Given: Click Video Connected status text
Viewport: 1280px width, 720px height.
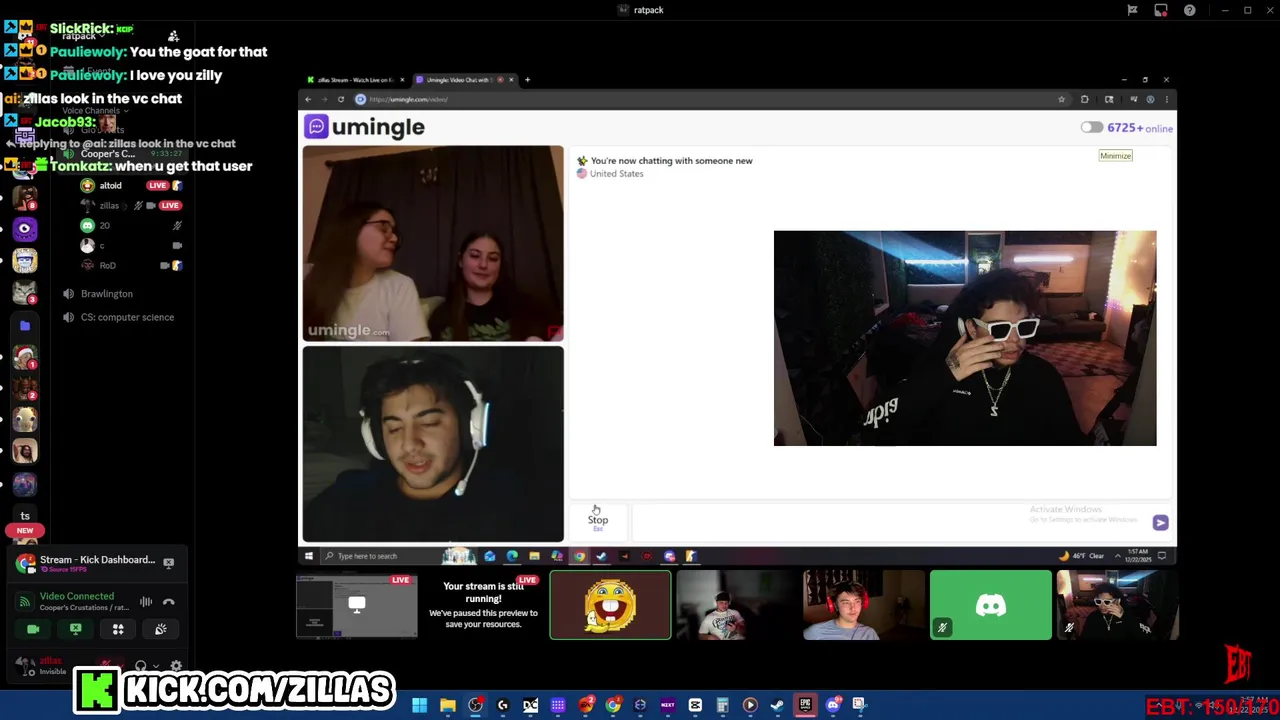Looking at the screenshot, I should 77,596.
